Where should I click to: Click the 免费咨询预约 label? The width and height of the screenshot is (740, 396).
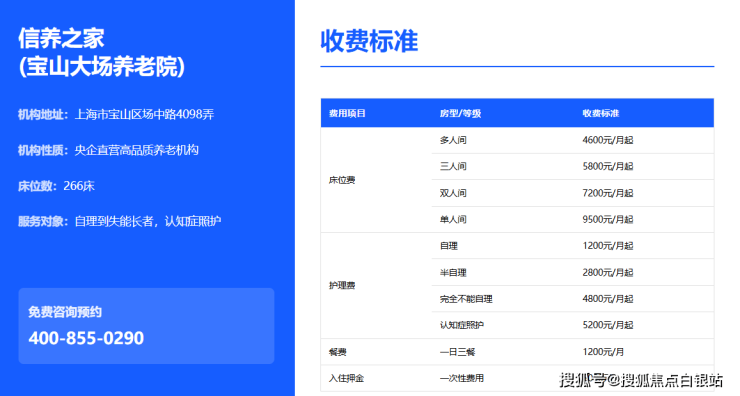point(65,312)
